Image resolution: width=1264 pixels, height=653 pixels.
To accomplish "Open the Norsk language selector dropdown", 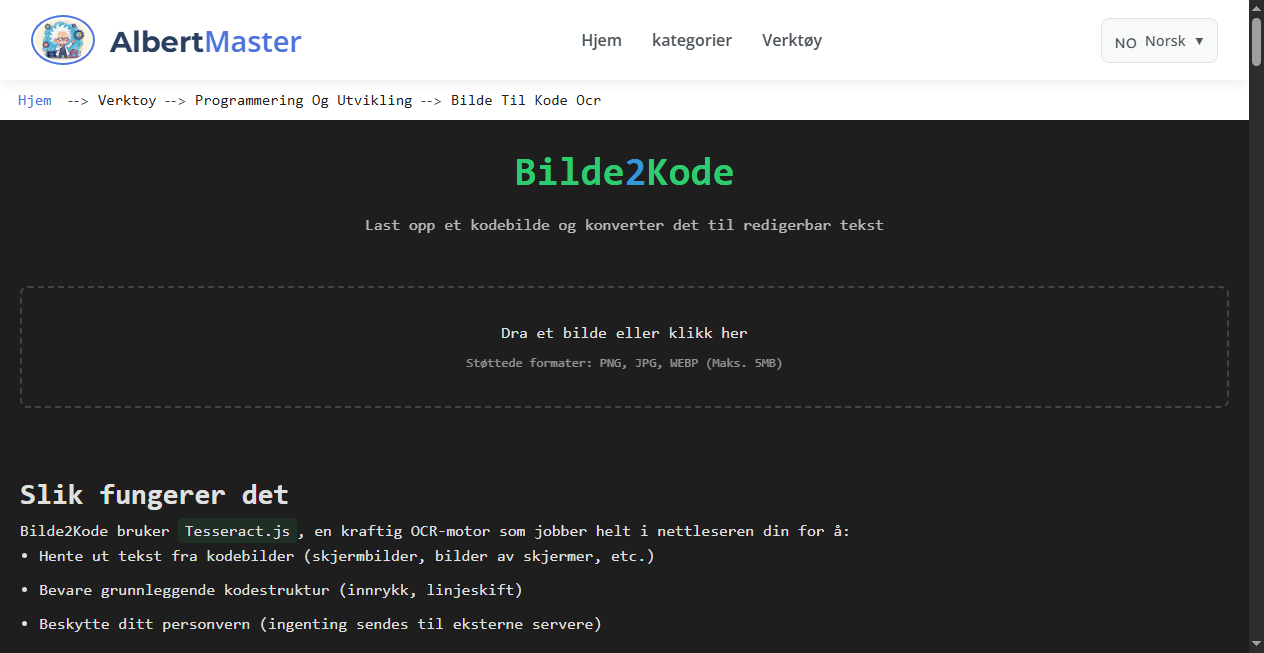I will pos(1158,40).
